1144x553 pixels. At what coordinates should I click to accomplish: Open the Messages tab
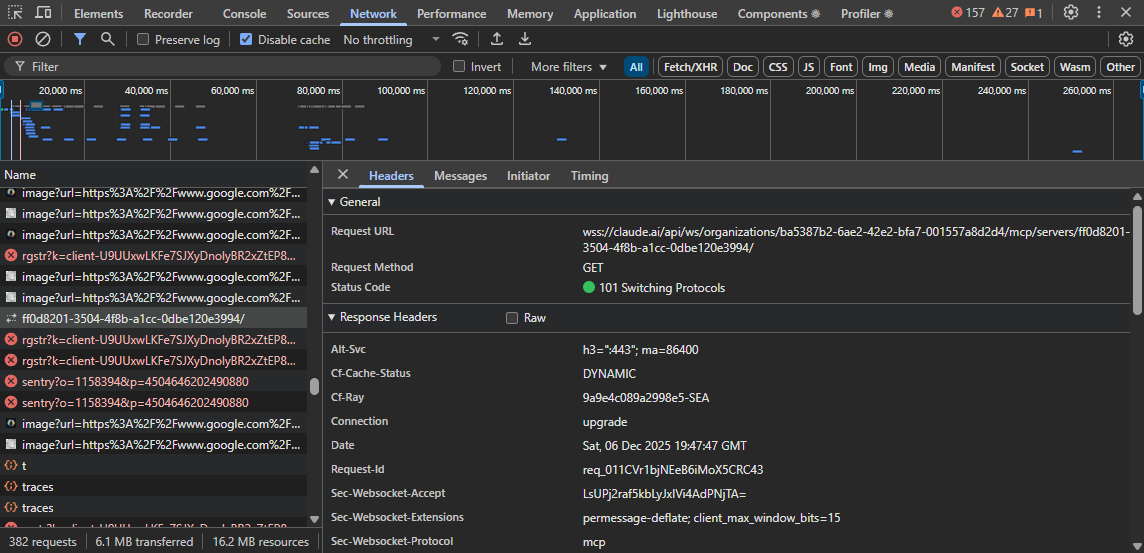(x=460, y=176)
